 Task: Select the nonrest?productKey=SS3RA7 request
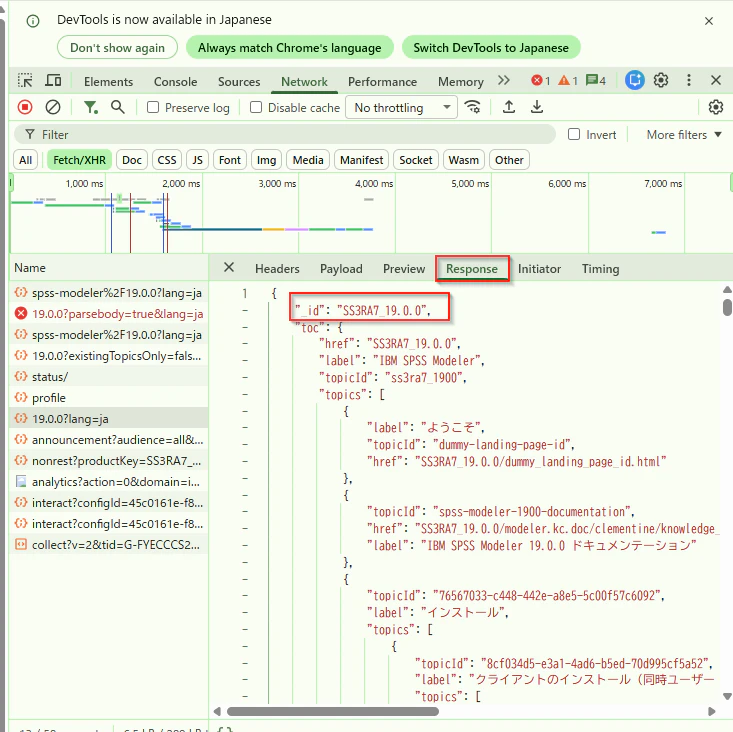tap(108, 461)
